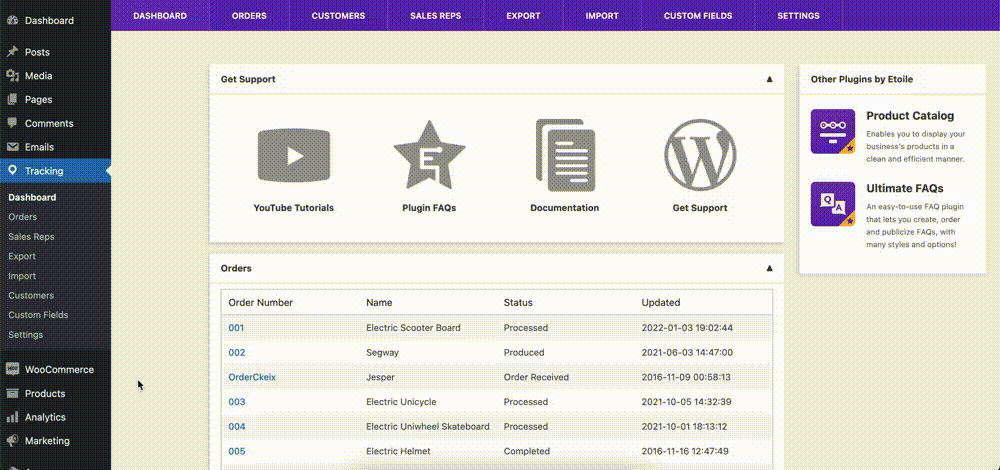This screenshot has width=1000, height=470.
Task: Open the IMPORT tab in purple bar
Action: point(602,15)
